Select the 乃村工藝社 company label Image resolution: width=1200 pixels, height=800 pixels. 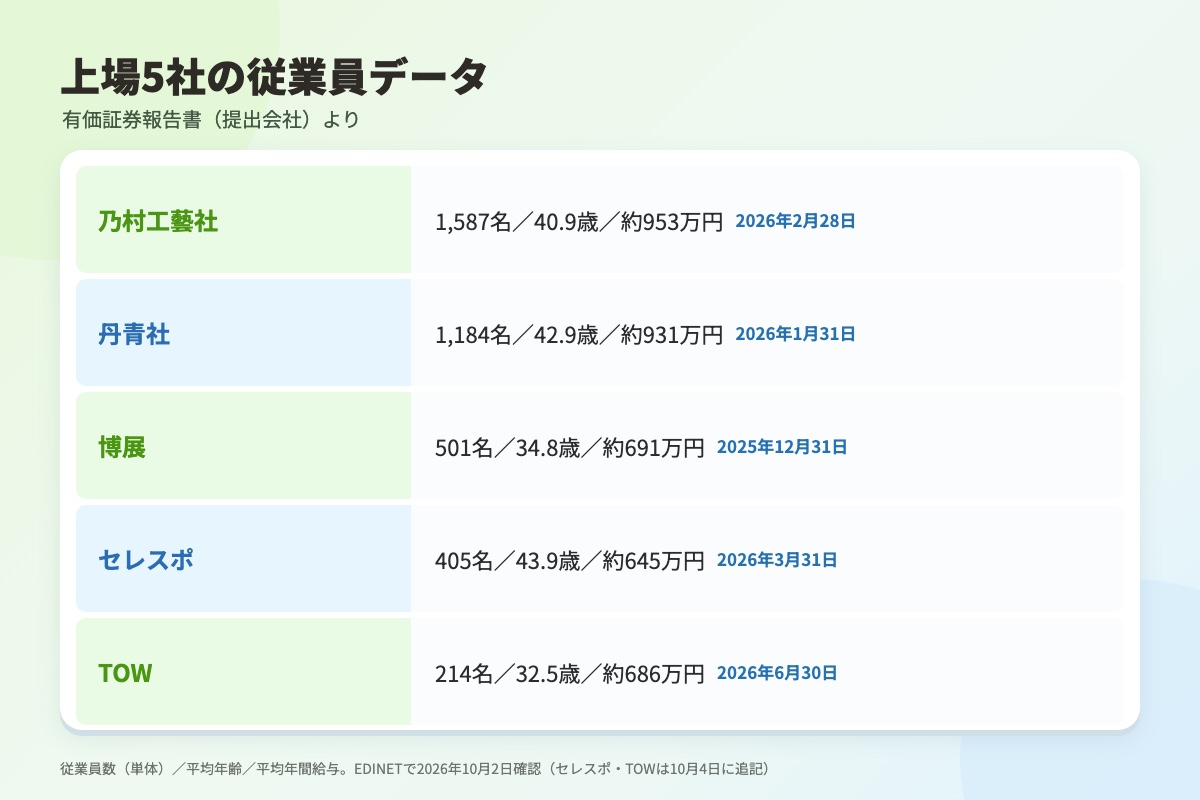(158, 221)
